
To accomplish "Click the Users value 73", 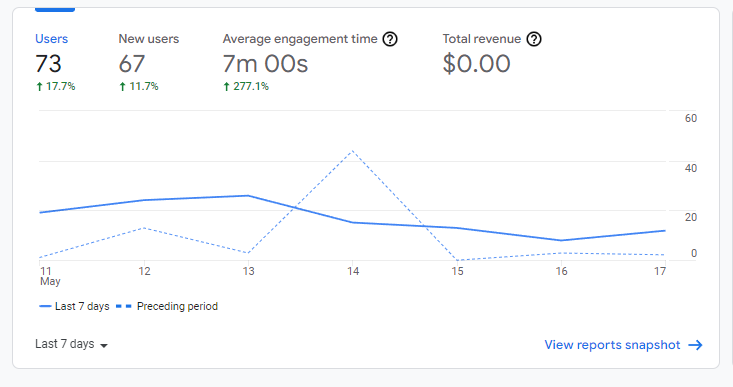I will 48,64.
